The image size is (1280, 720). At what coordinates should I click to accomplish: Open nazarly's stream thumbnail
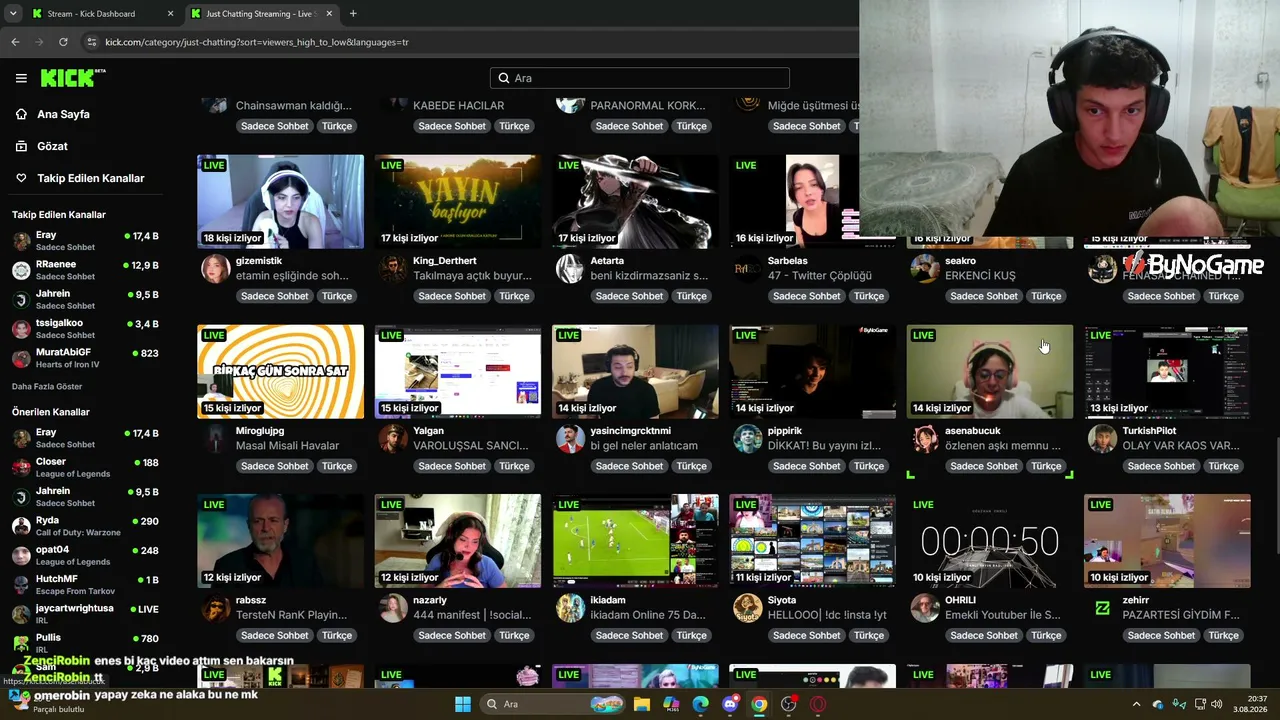point(458,541)
